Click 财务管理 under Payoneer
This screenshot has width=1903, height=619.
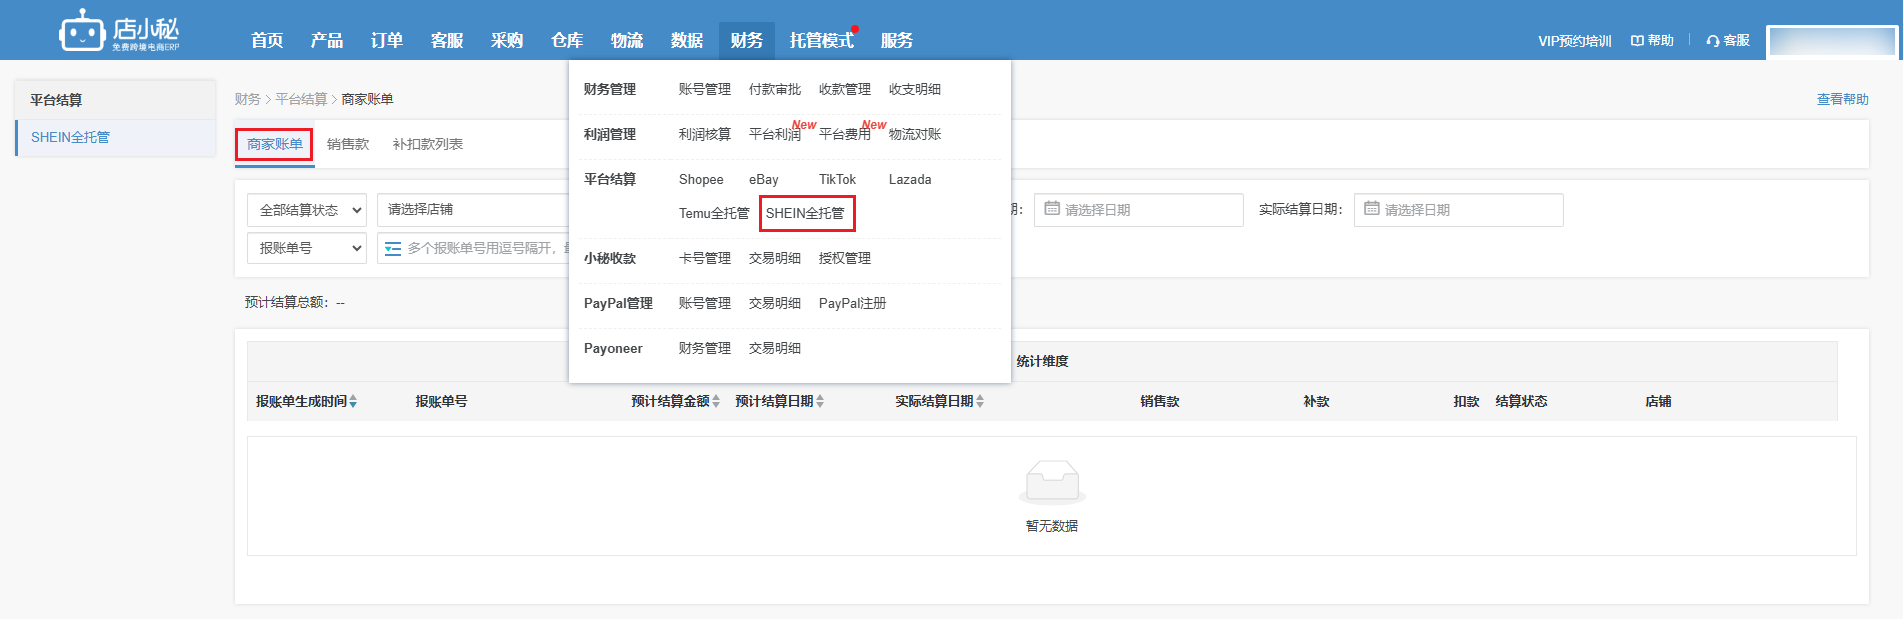point(705,348)
